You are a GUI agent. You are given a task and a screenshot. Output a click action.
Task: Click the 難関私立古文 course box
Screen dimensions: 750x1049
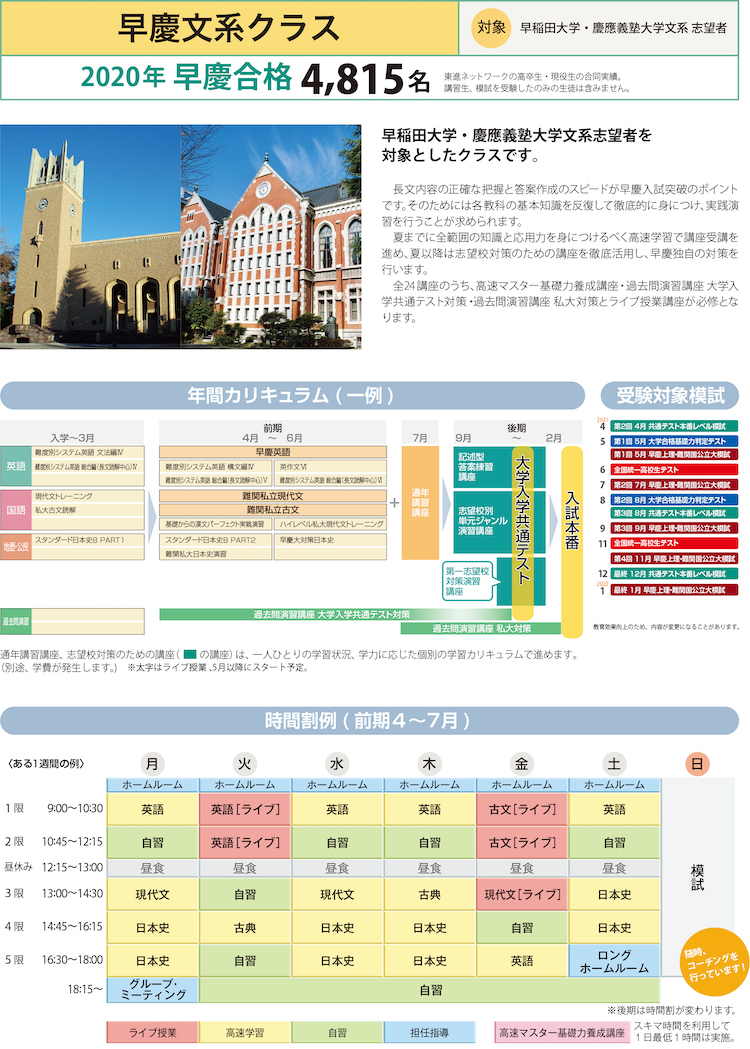pos(273,510)
